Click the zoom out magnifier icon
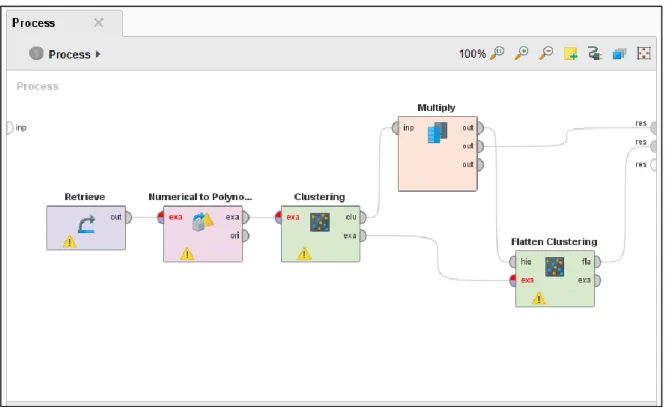 pos(546,53)
